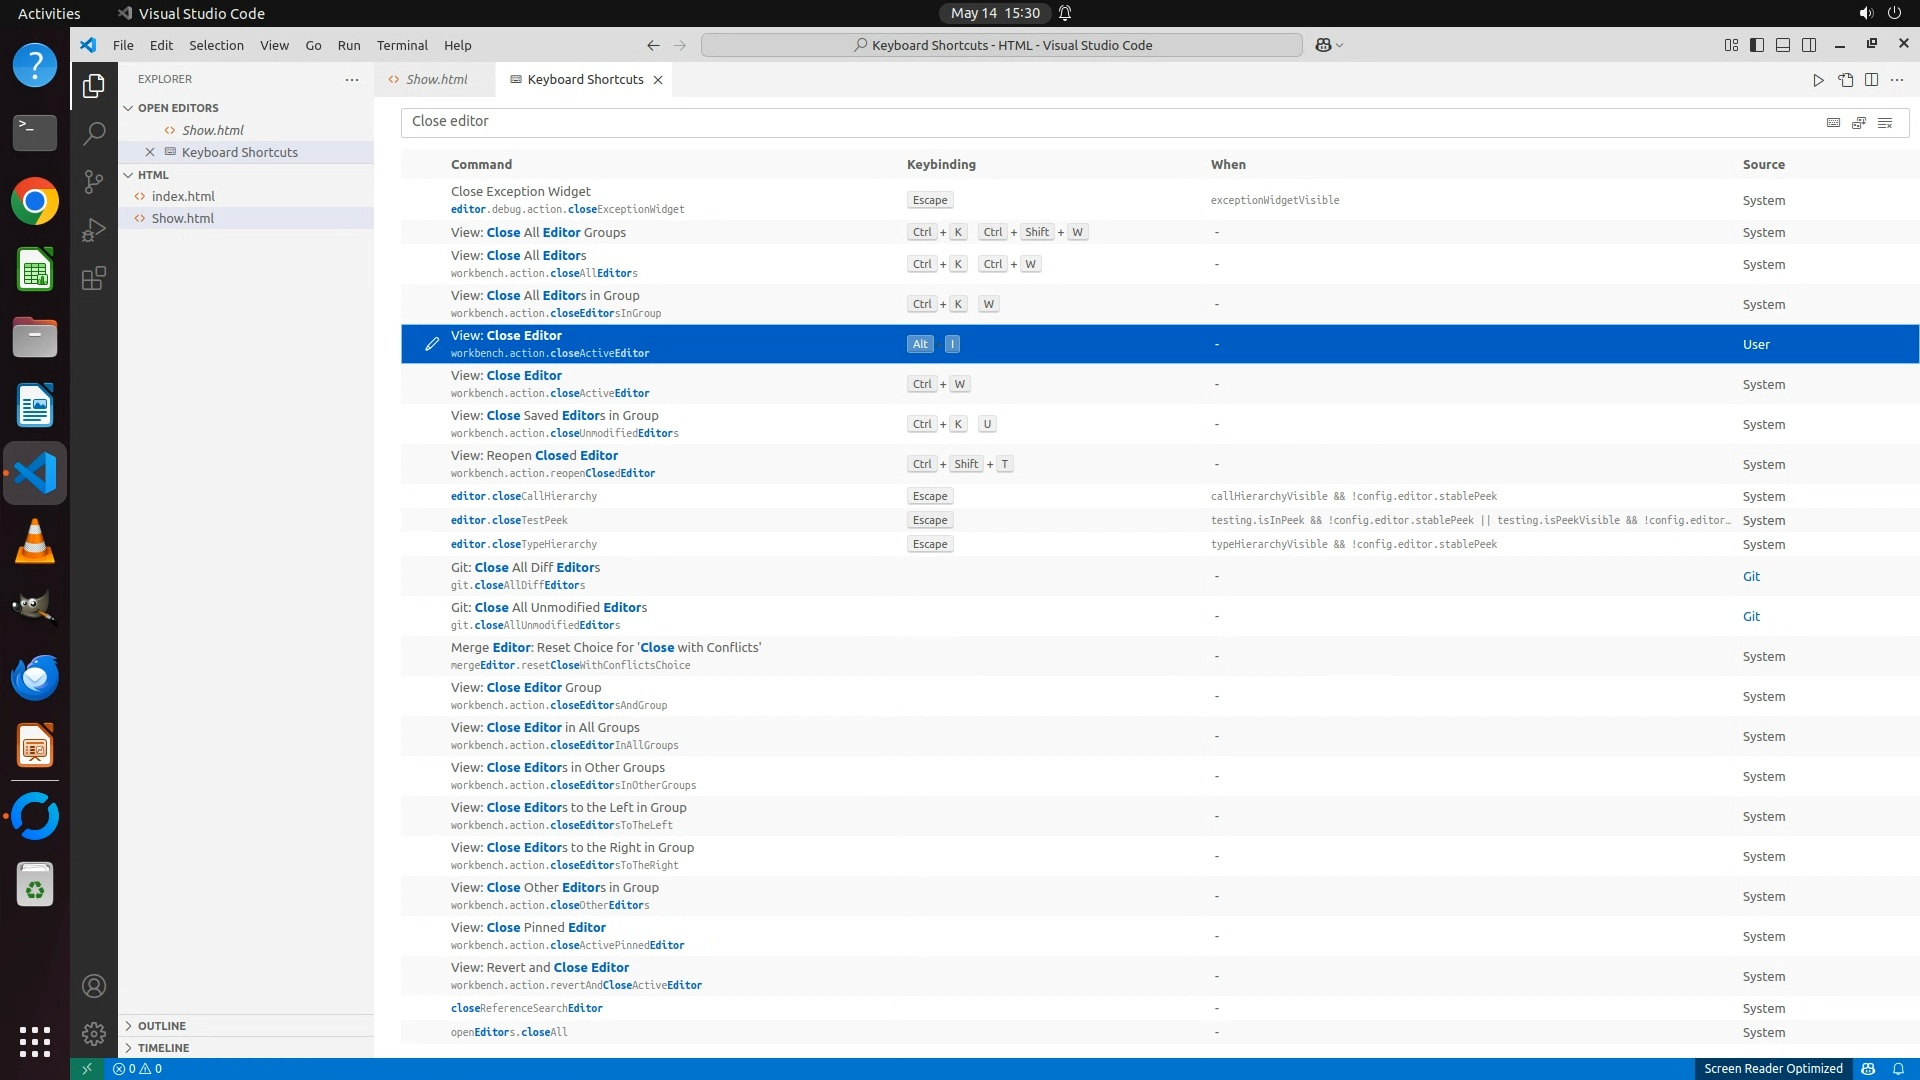Toggle the secondary side bar
1920x1080 pixels.
pyautogui.click(x=1809, y=45)
